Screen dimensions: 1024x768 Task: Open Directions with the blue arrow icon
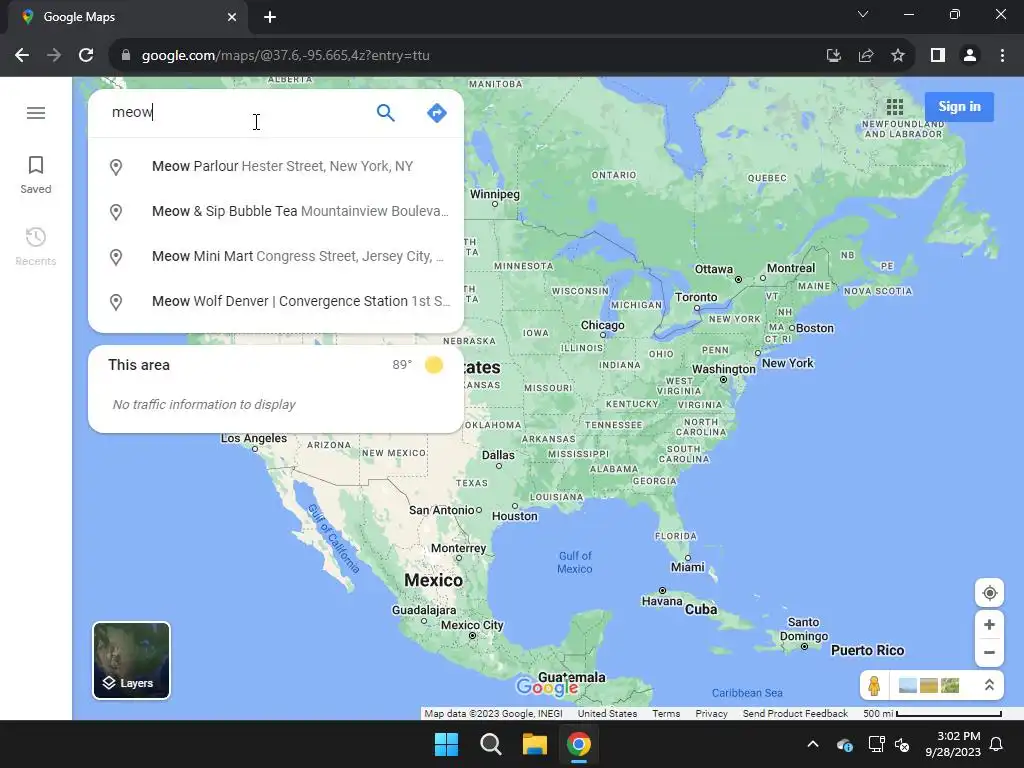click(x=437, y=113)
